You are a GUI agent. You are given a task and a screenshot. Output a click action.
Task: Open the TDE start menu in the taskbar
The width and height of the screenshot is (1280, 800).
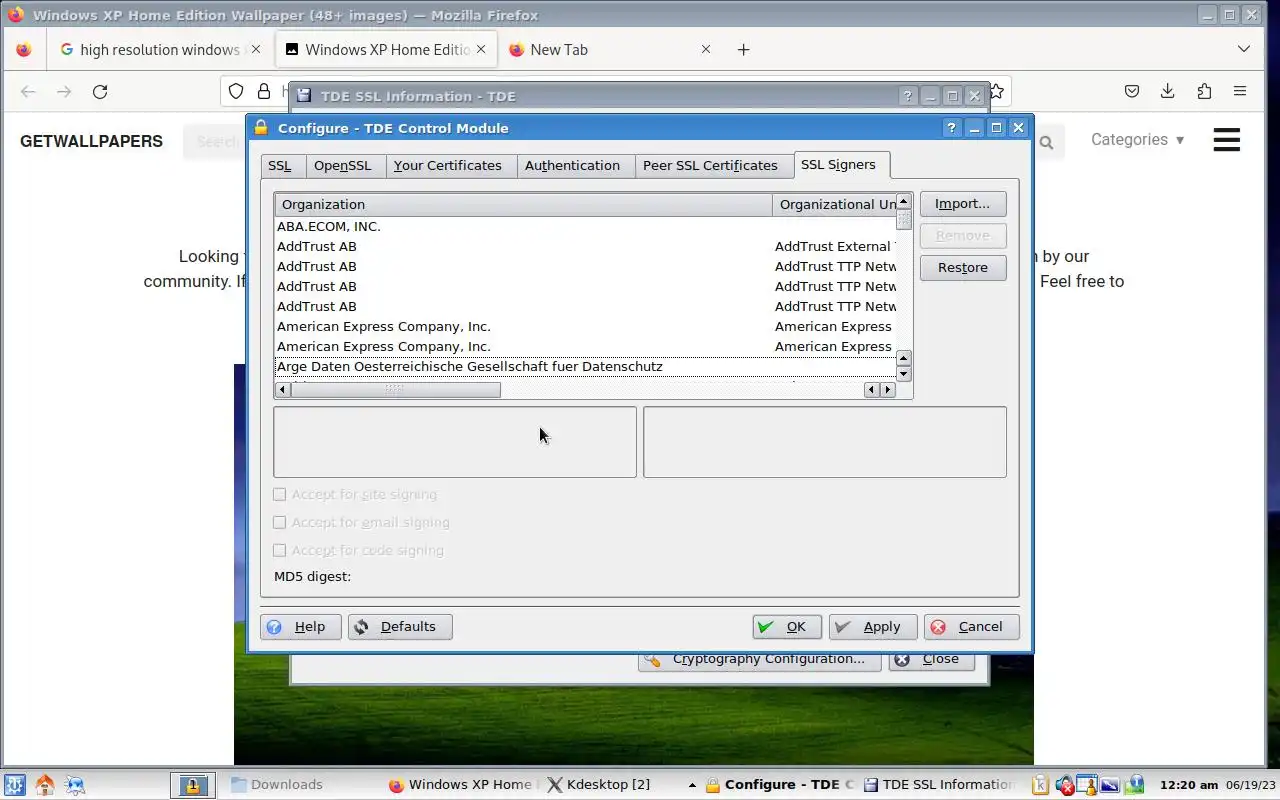[x=15, y=785]
